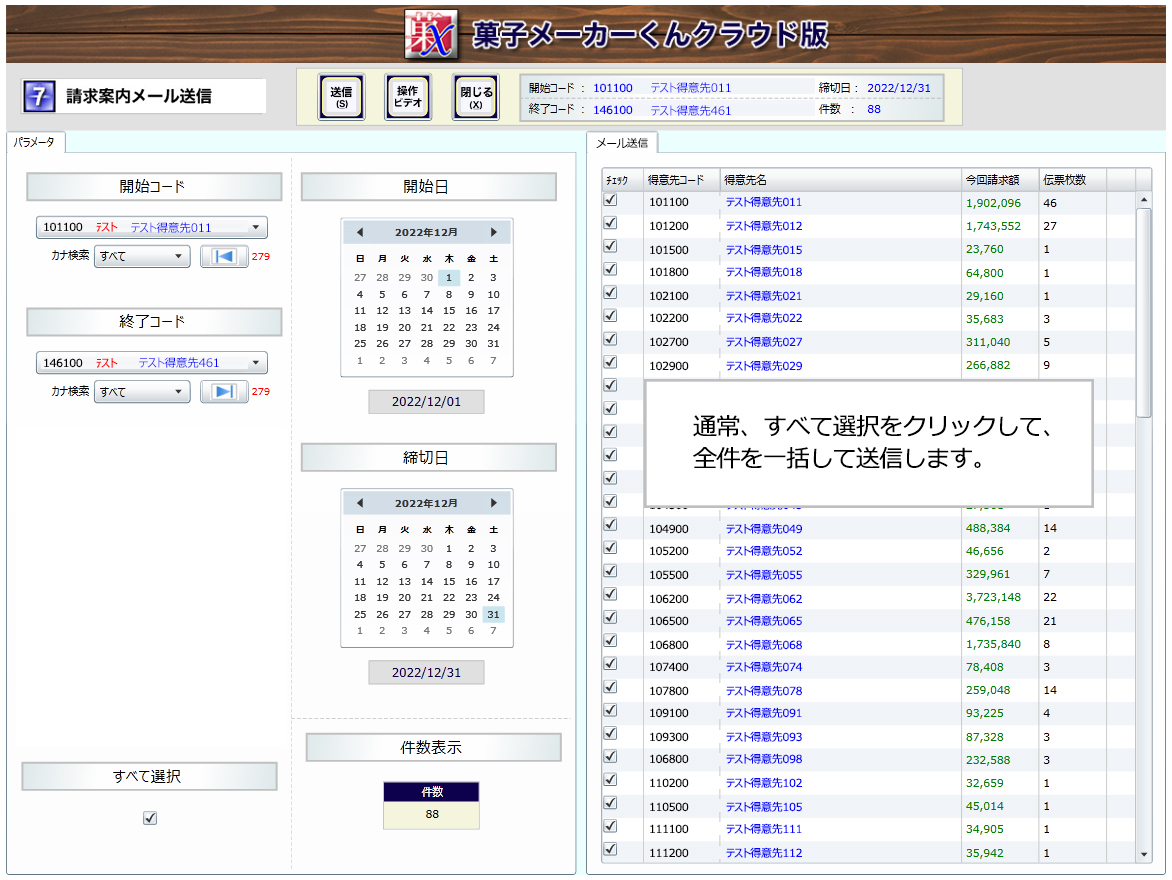This screenshot has height=880, width=1172.
Task: Click the 2022/12/31 closing date field
Action: pyautogui.click(x=426, y=672)
